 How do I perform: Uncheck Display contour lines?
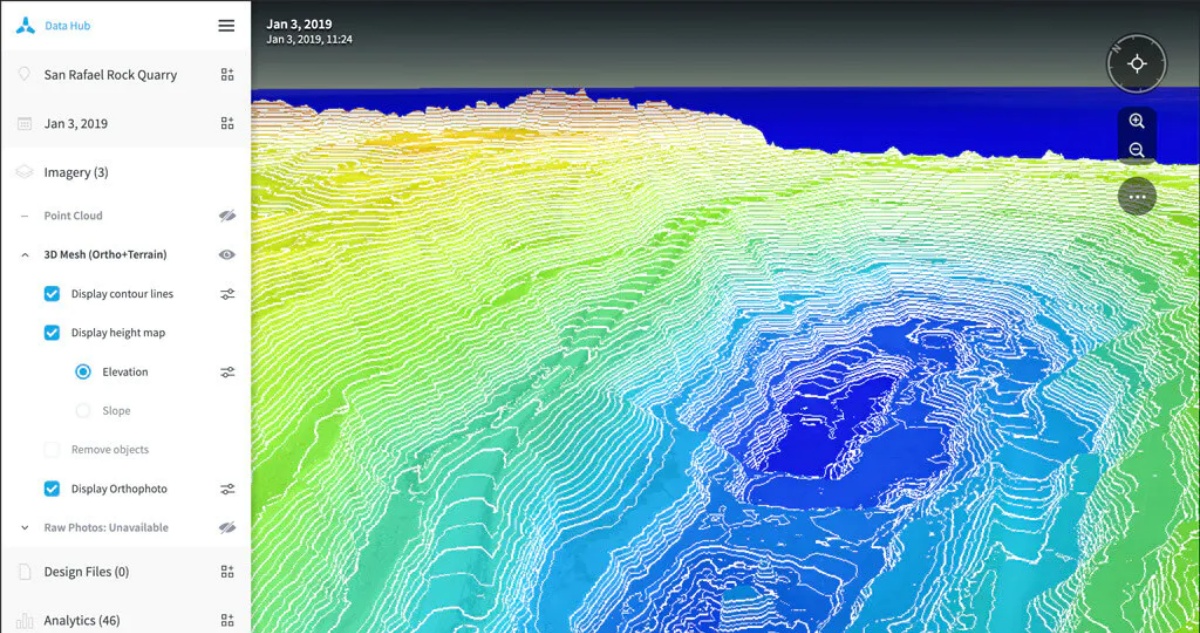click(x=52, y=294)
